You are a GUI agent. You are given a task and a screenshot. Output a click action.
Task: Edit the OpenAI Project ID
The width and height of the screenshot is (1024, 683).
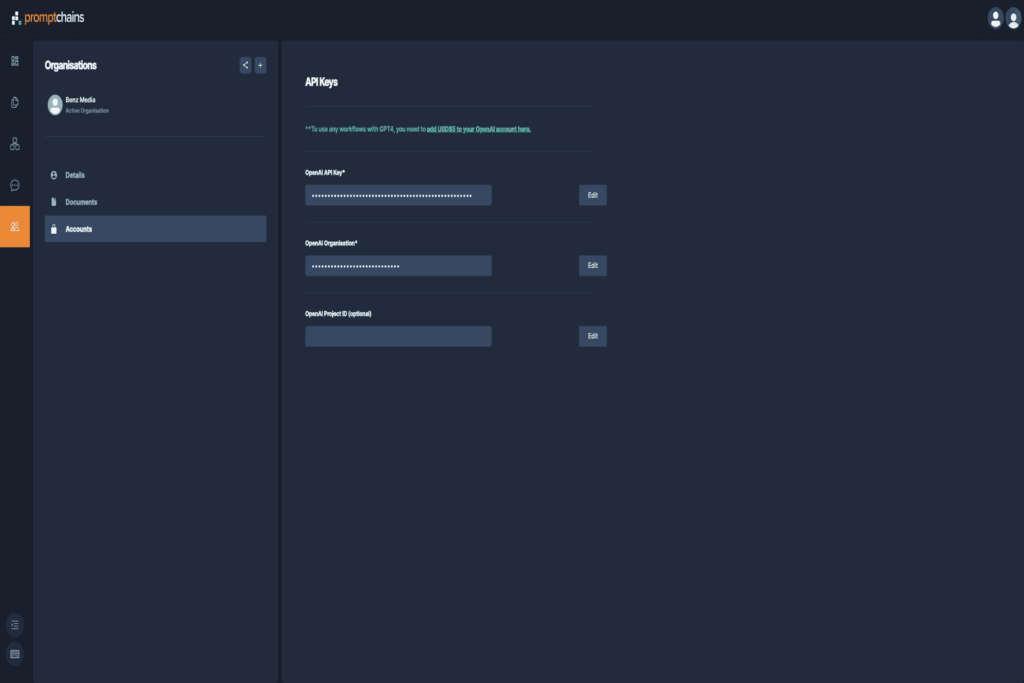592,336
